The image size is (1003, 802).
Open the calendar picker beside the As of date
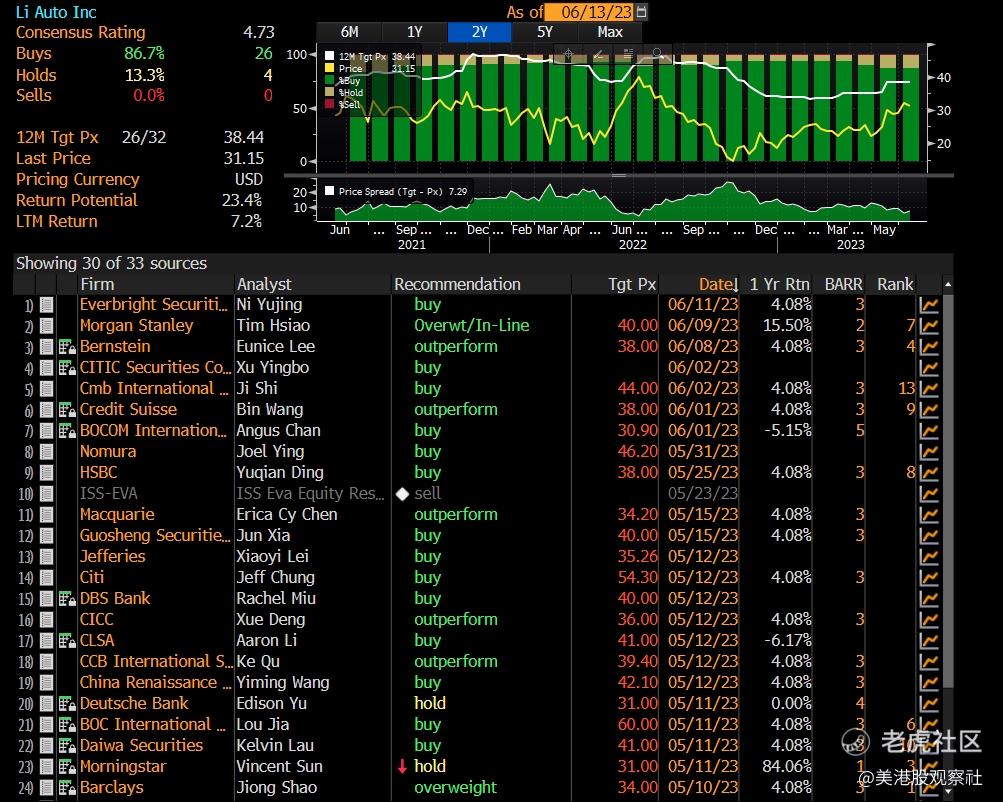coord(642,12)
